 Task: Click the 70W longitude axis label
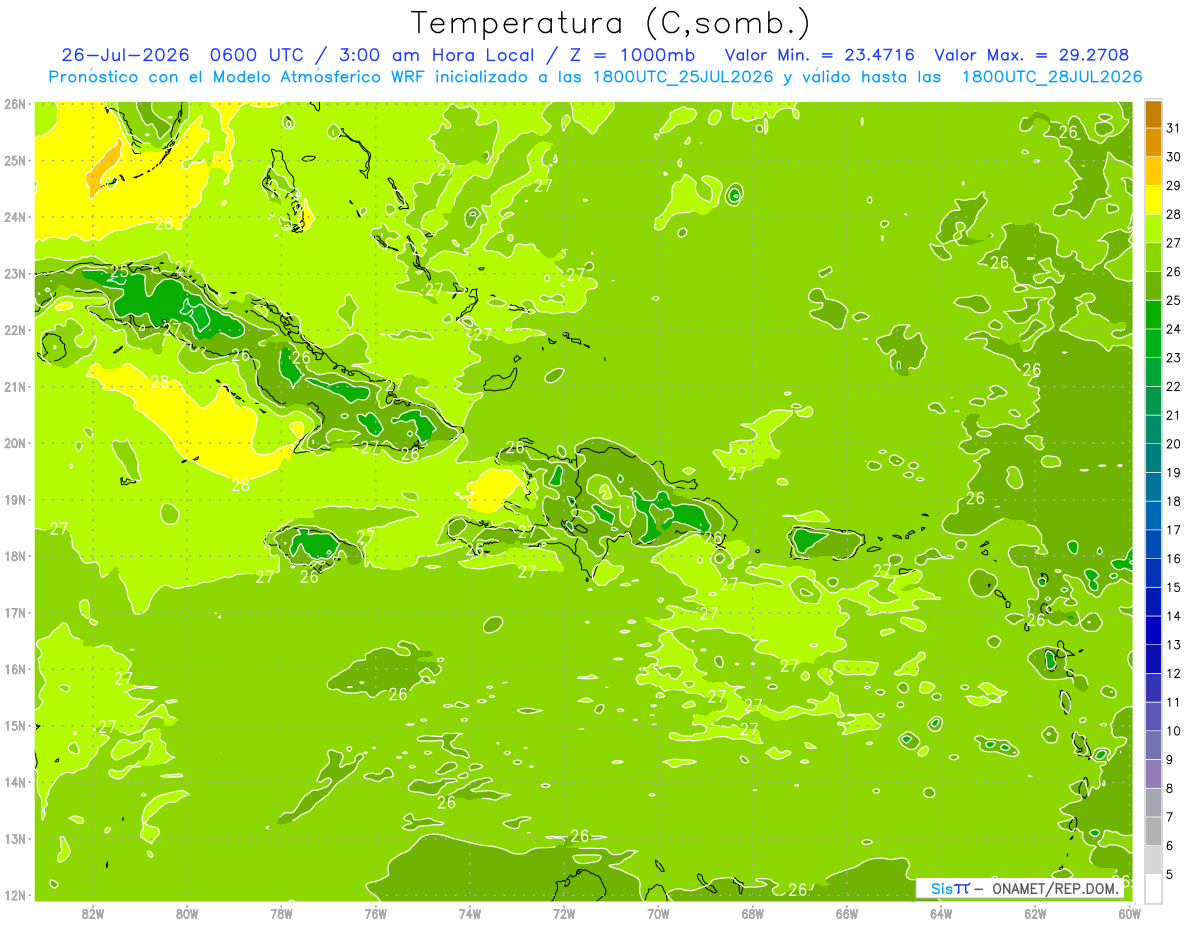(x=658, y=913)
